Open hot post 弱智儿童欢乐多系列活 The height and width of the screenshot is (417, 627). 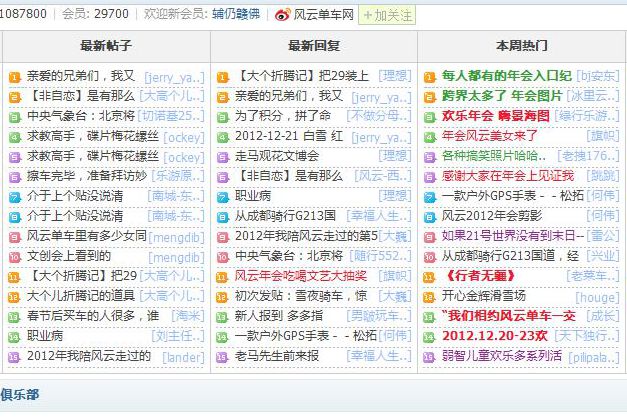pyautogui.click(x=502, y=356)
